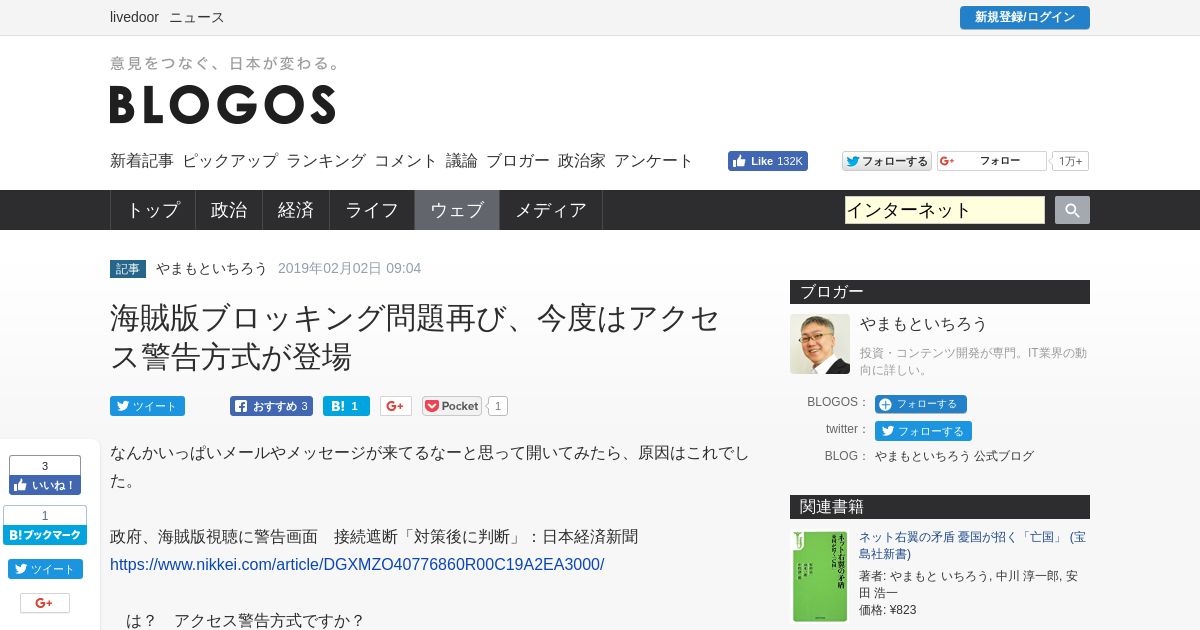Screen dimensions: 1200x630
Task: Go to コメント menu
Action: click(406, 161)
